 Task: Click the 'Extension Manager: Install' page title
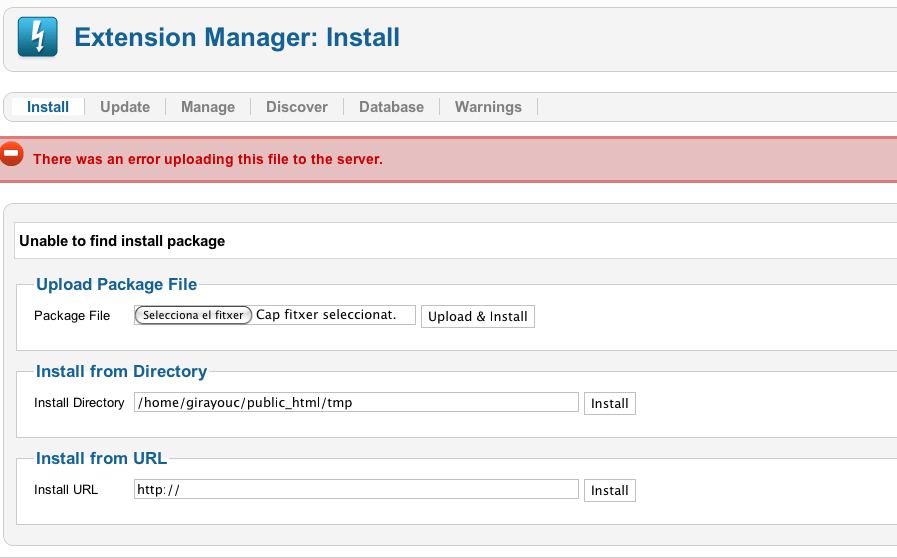237,38
